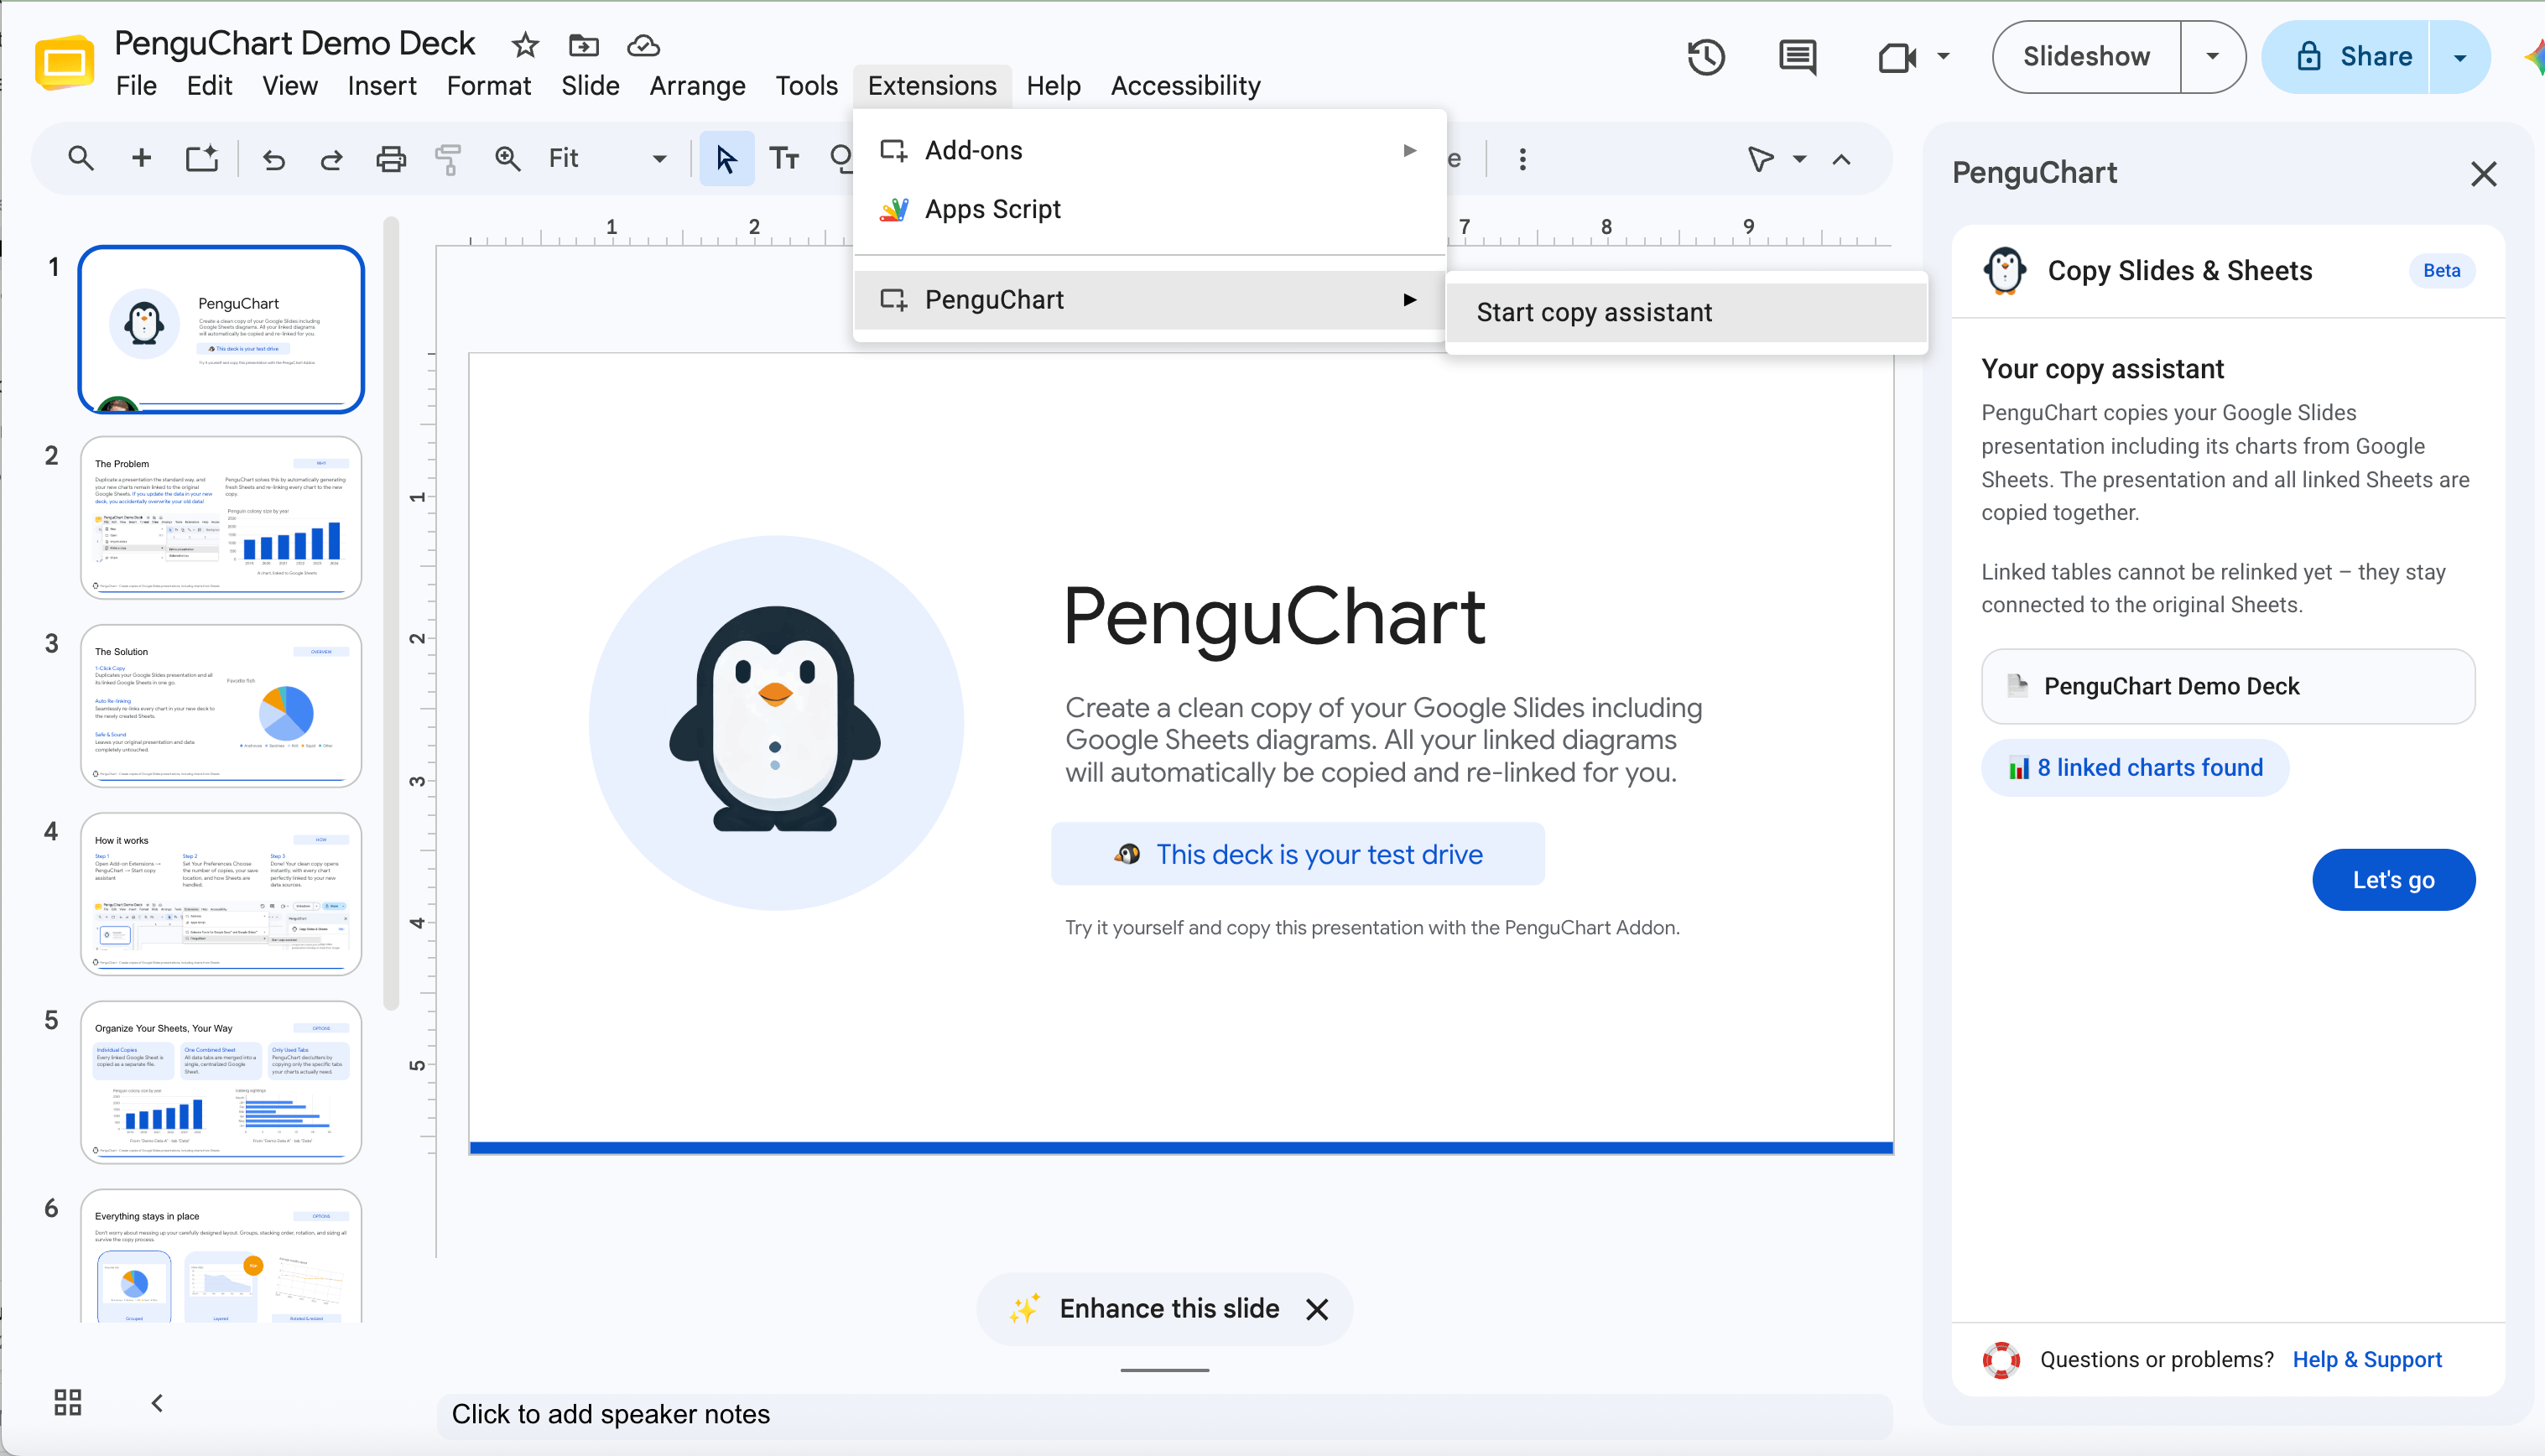Open the Accessibility menu
The height and width of the screenshot is (1456, 2545).
pos(1185,86)
